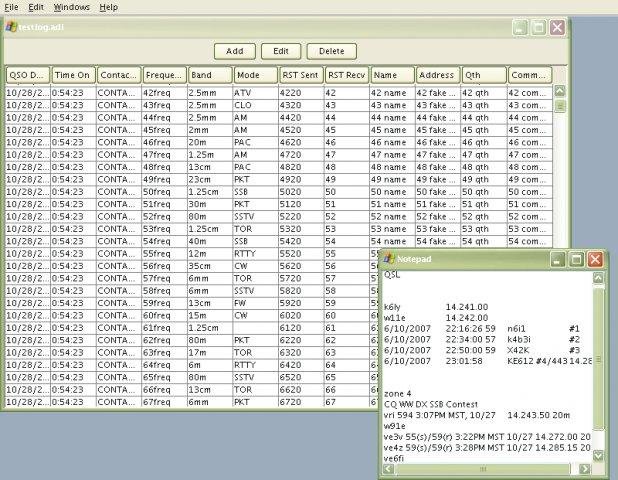Click the Time On column header

[74, 75]
